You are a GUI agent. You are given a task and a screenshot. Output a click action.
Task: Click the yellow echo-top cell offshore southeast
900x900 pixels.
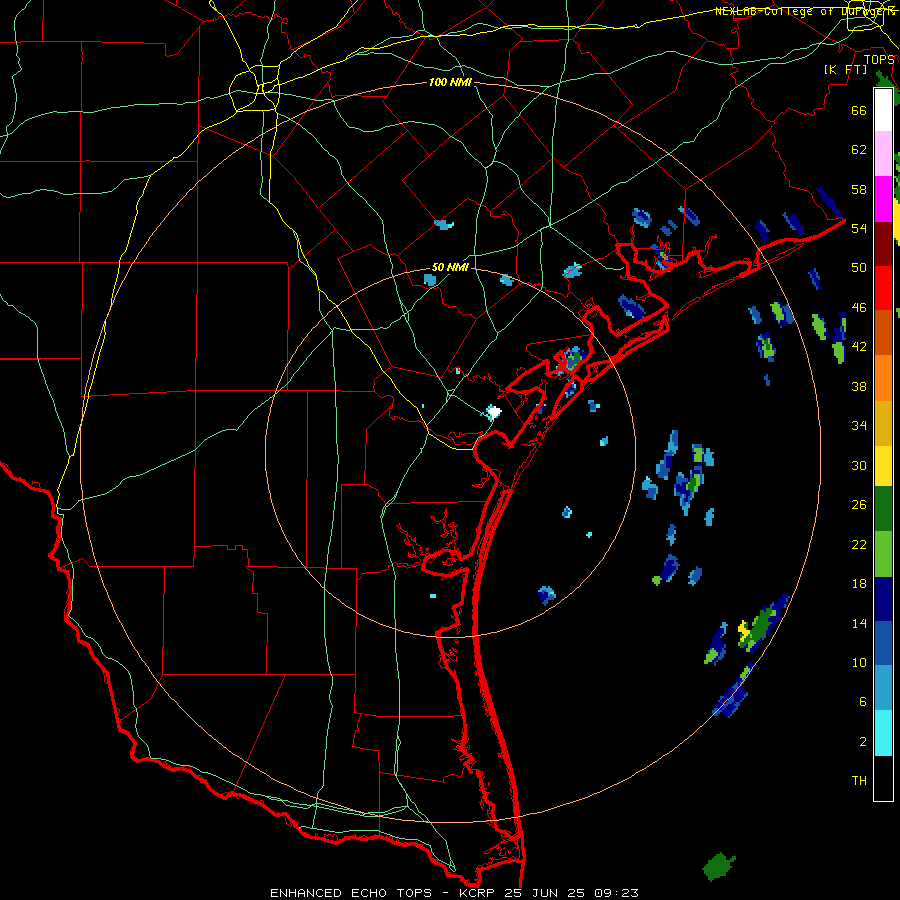744,631
